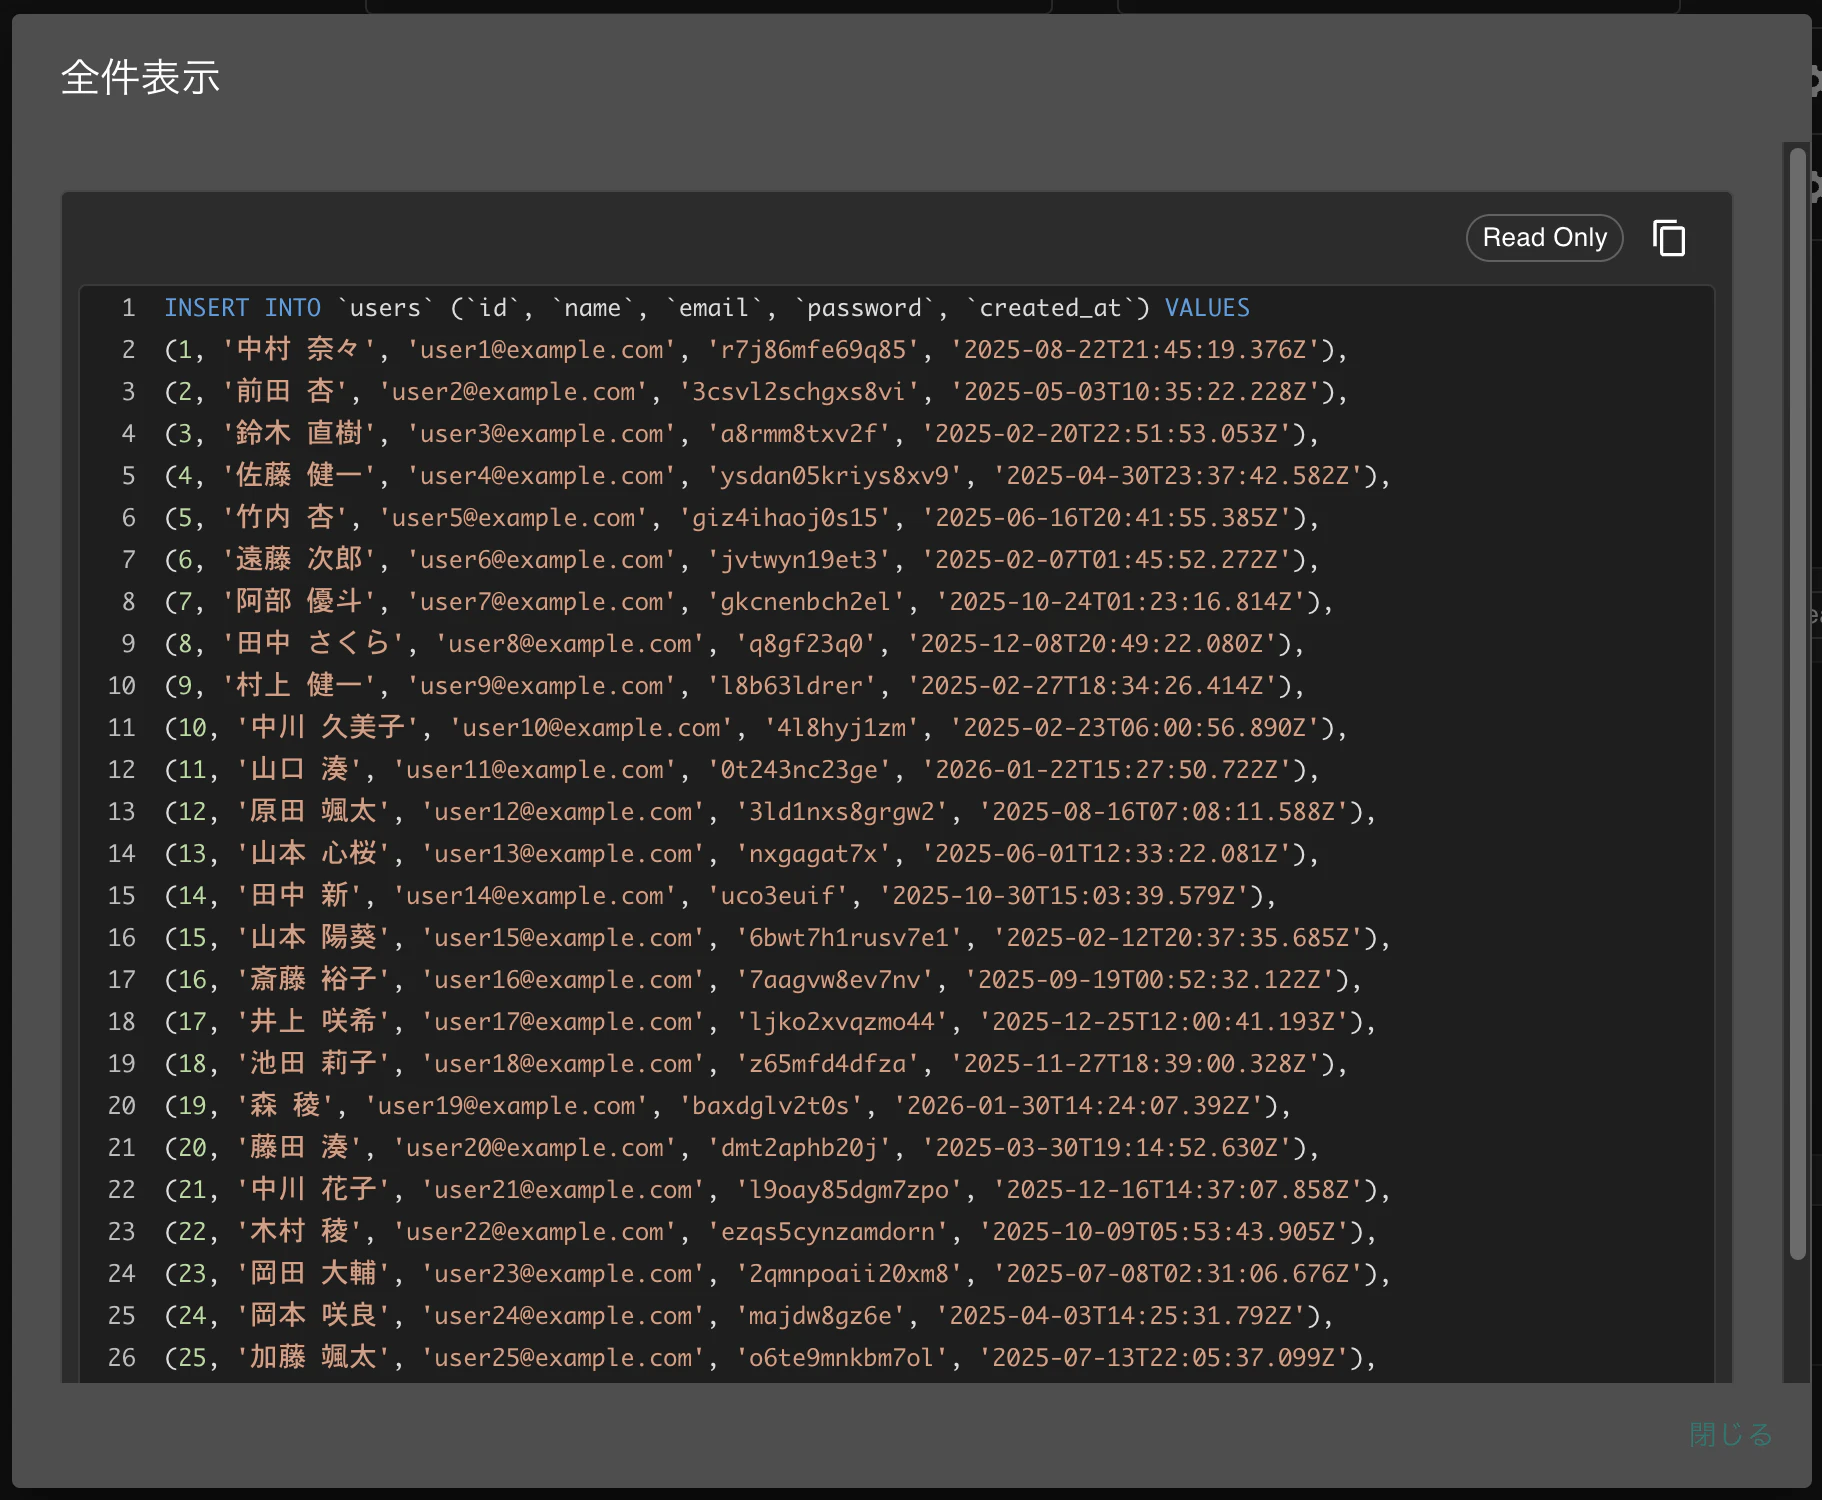Click password '0t243nc23ge' on line 12
The height and width of the screenshot is (1500, 1822).
point(798,770)
